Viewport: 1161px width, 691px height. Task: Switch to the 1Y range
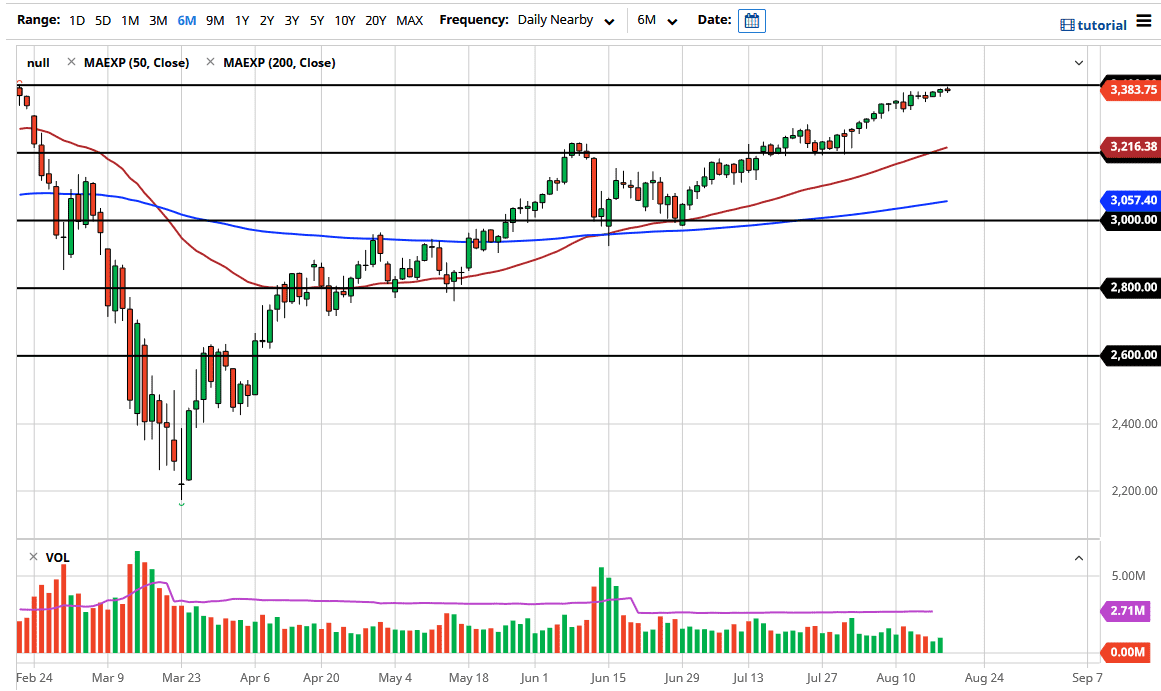click(x=240, y=20)
